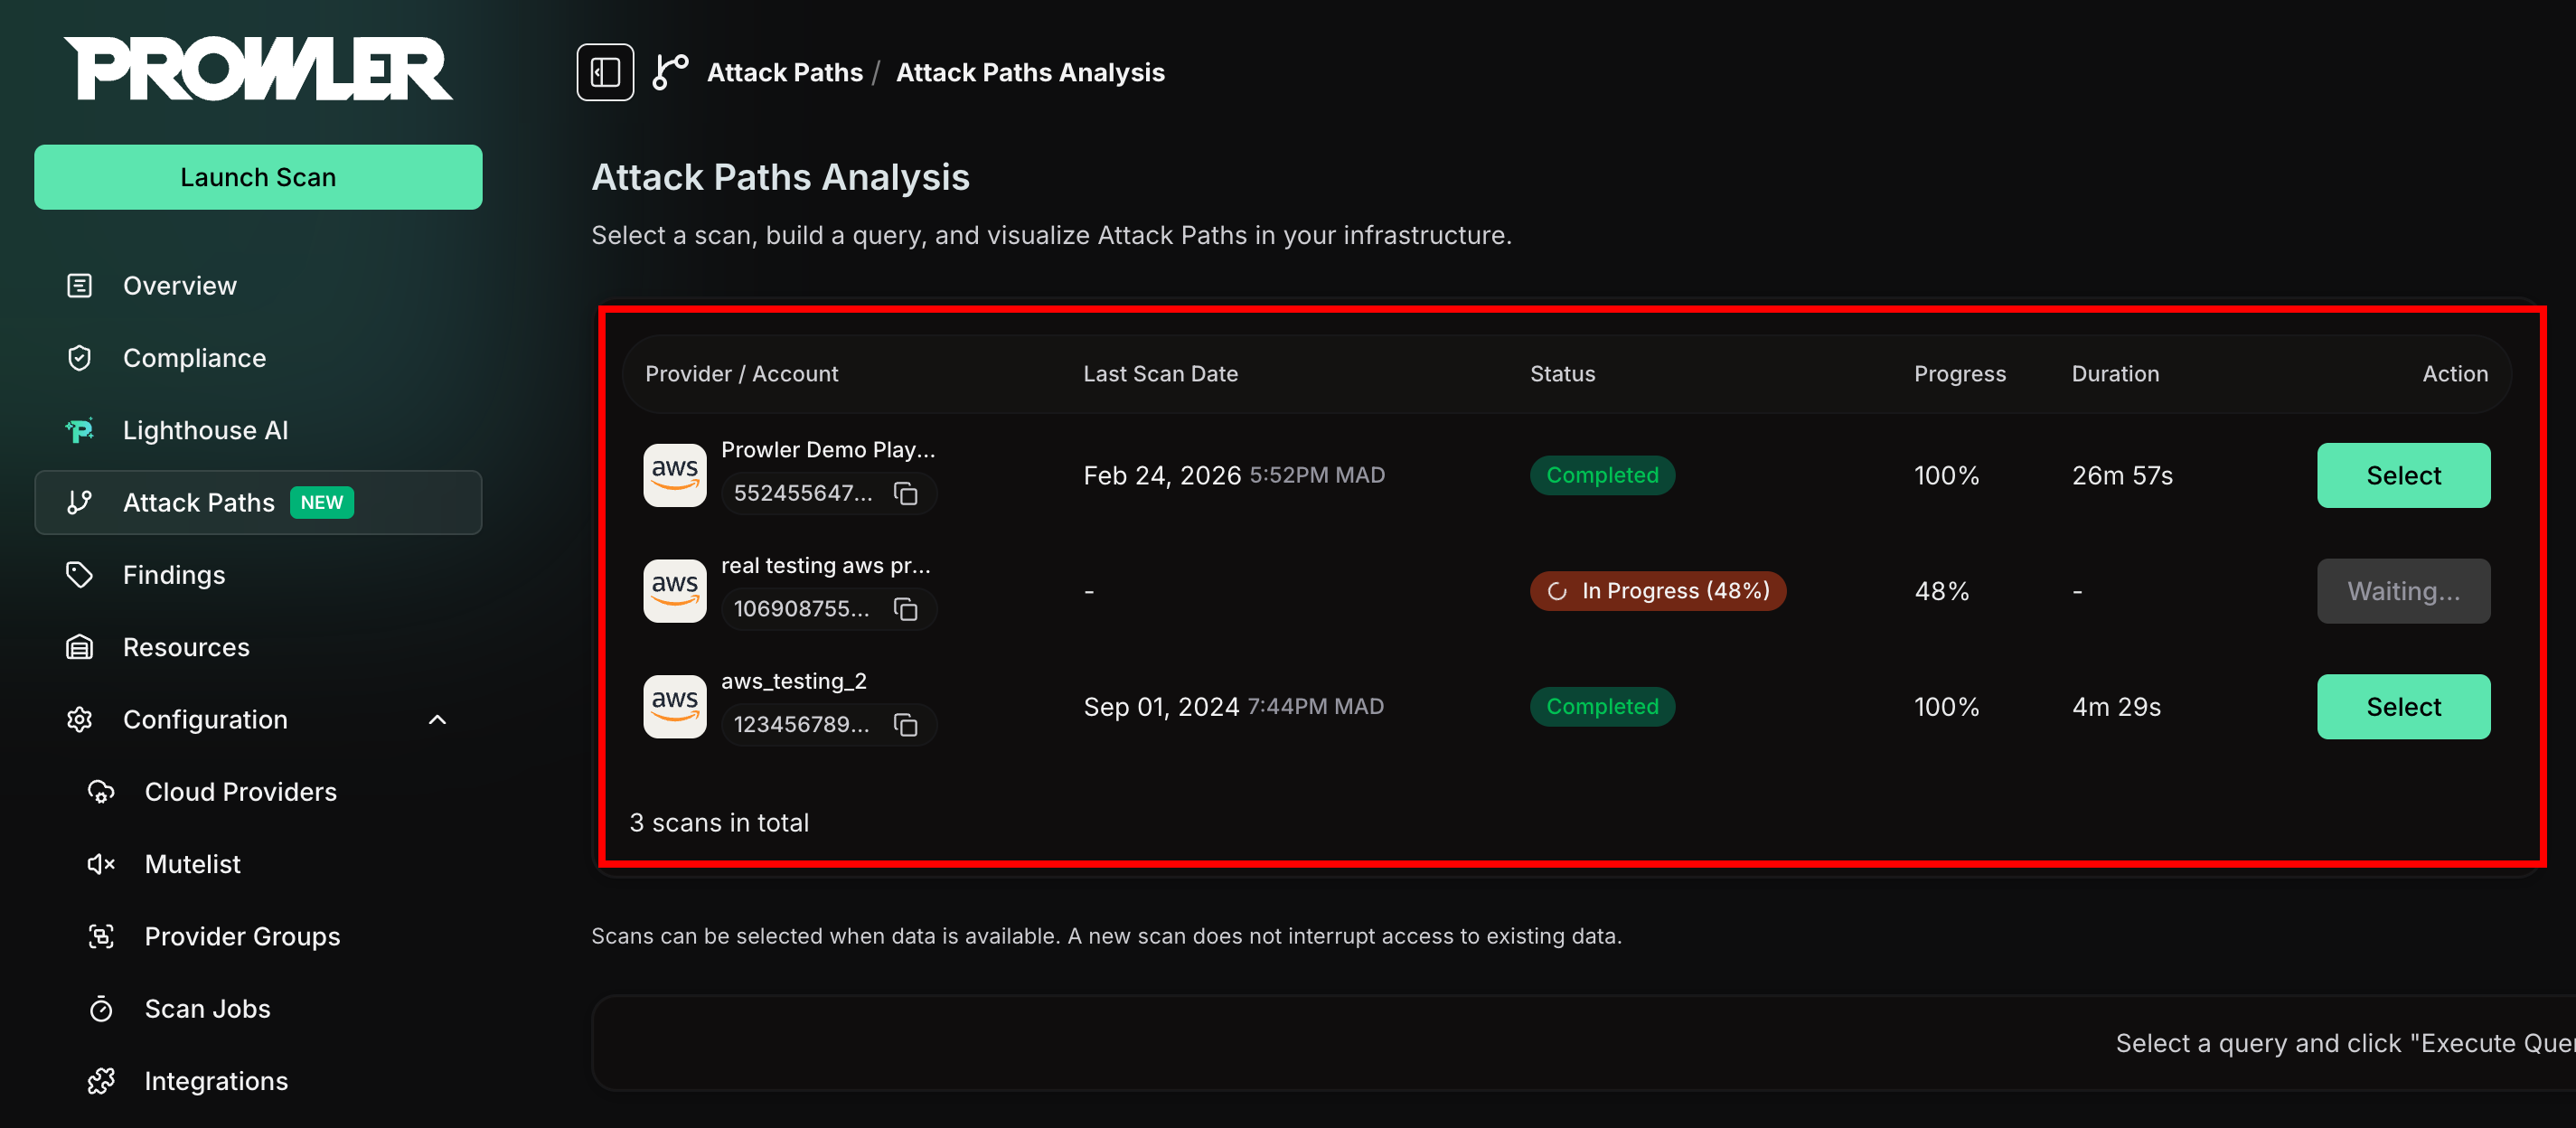Open Mutelist settings

[x=192, y=864]
